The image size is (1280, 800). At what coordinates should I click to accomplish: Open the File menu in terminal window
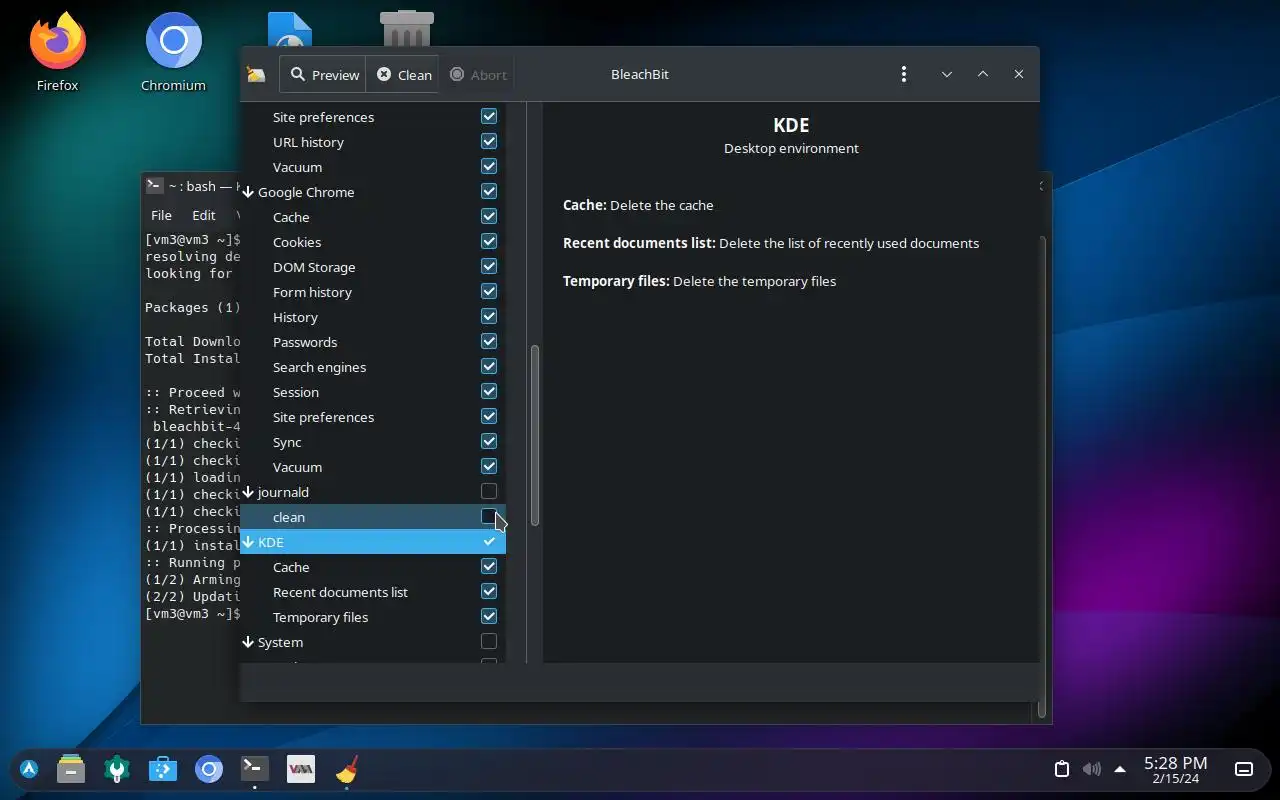161,215
